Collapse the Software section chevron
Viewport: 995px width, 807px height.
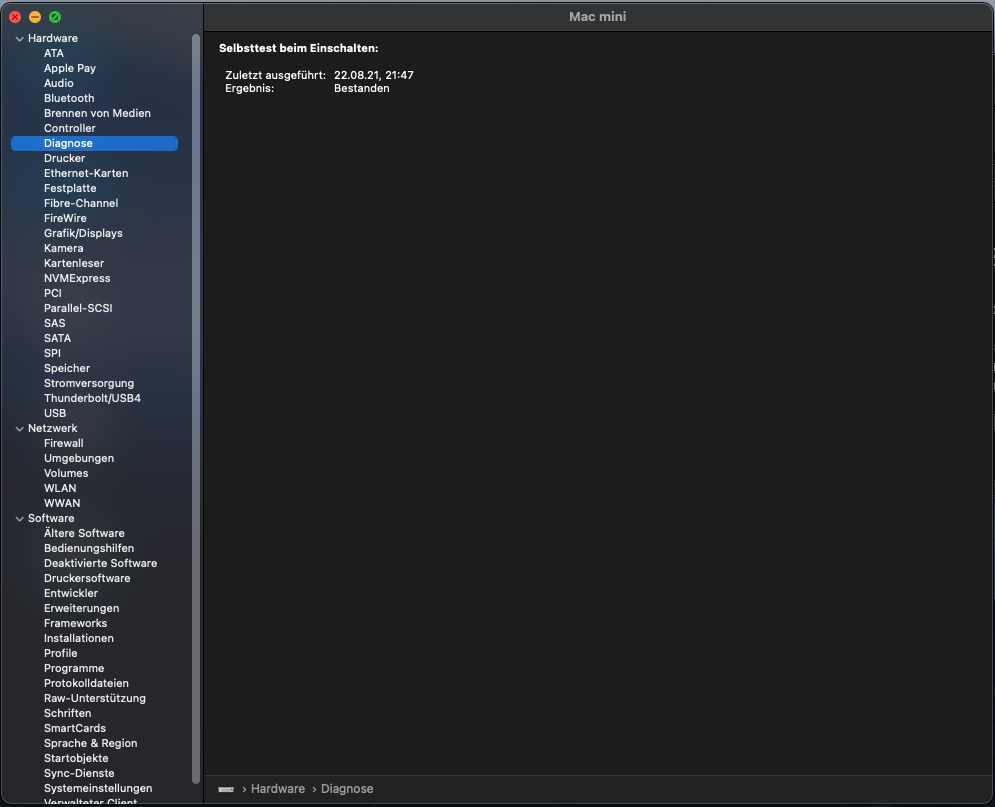click(20, 519)
